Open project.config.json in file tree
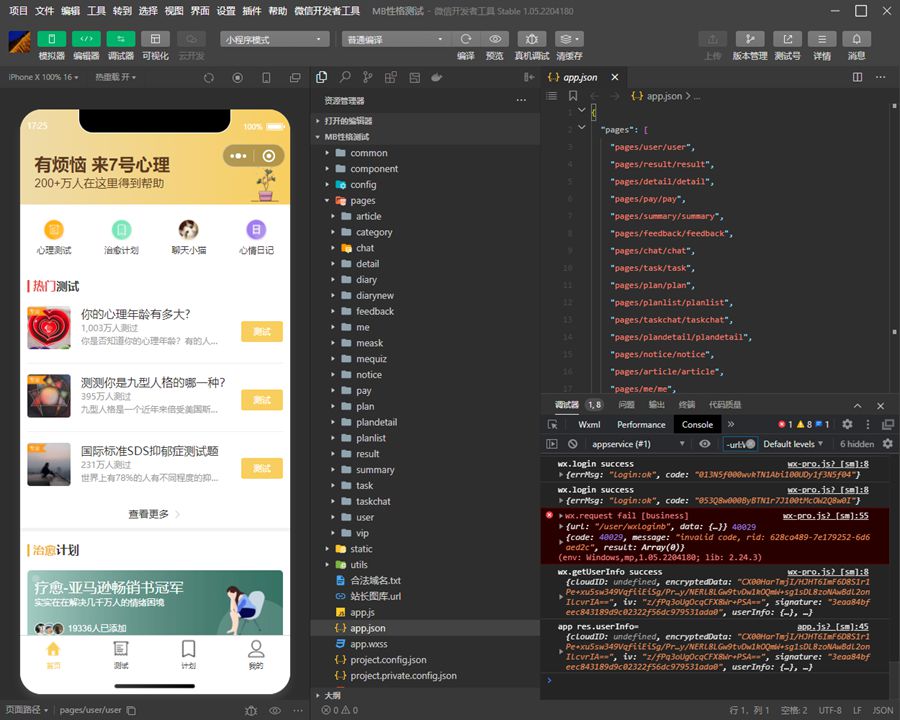Viewport: 900px width, 720px height. [388, 660]
